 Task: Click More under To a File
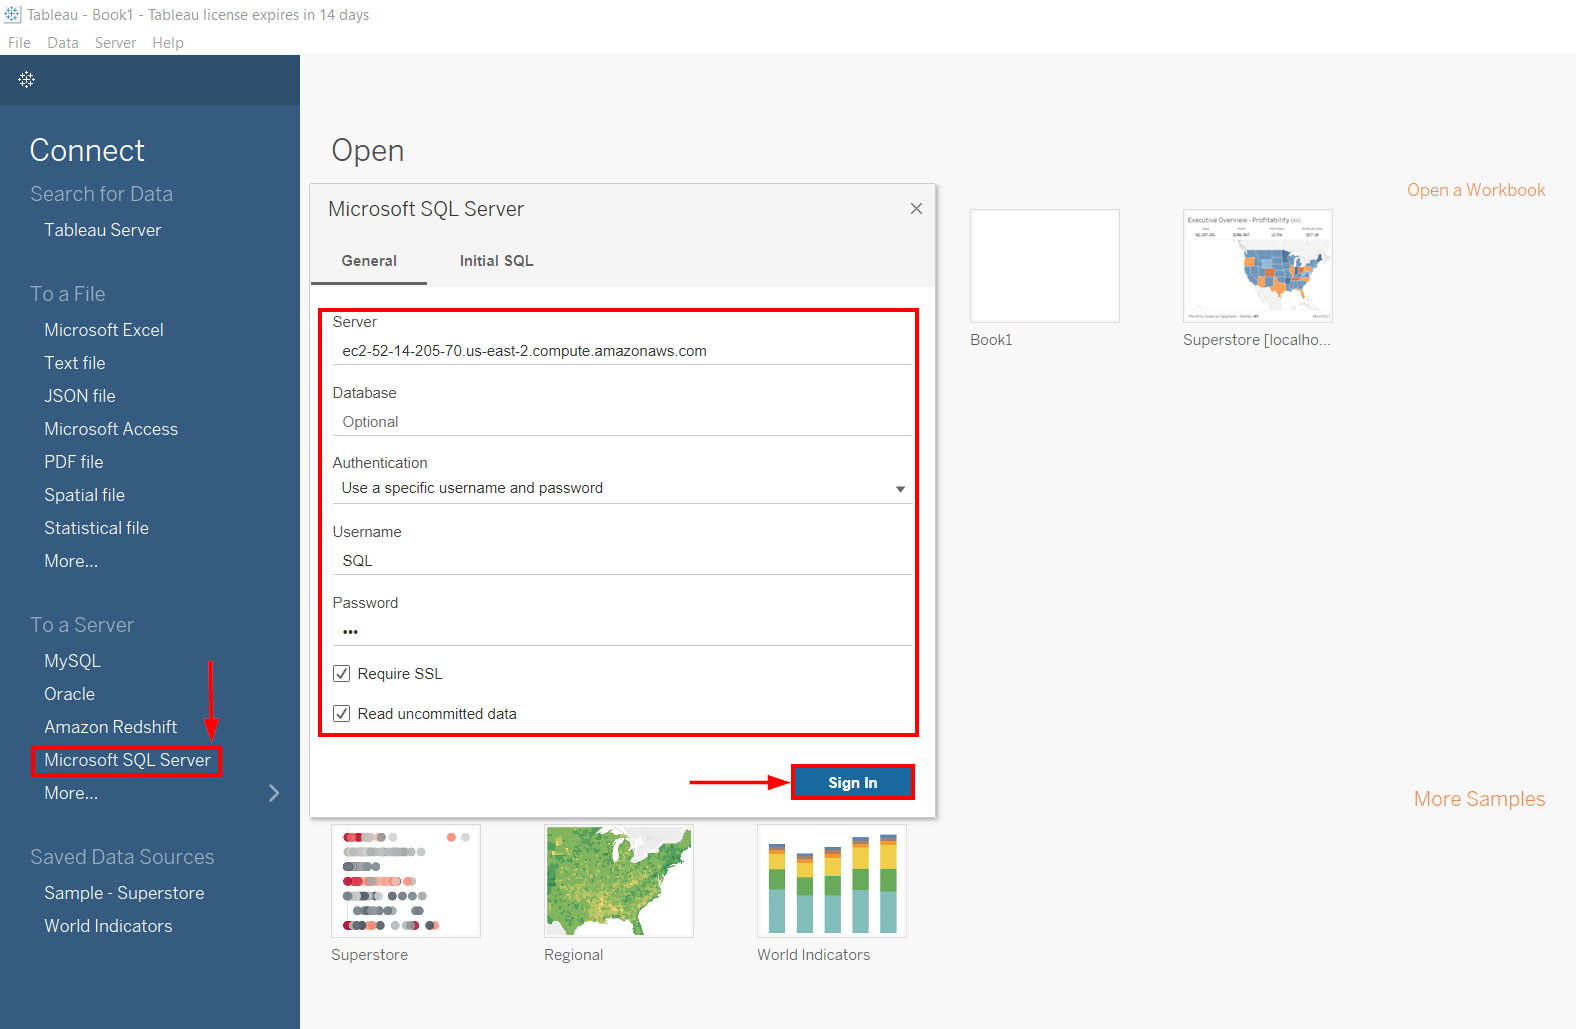click(x=71, y=561)
